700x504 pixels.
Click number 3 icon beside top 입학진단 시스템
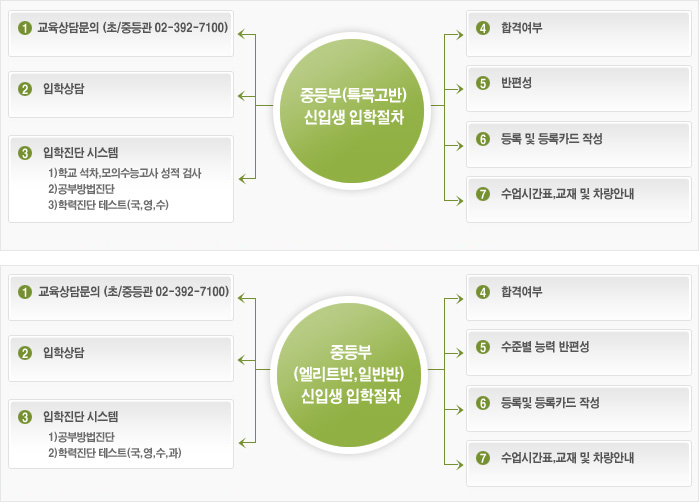25,153
